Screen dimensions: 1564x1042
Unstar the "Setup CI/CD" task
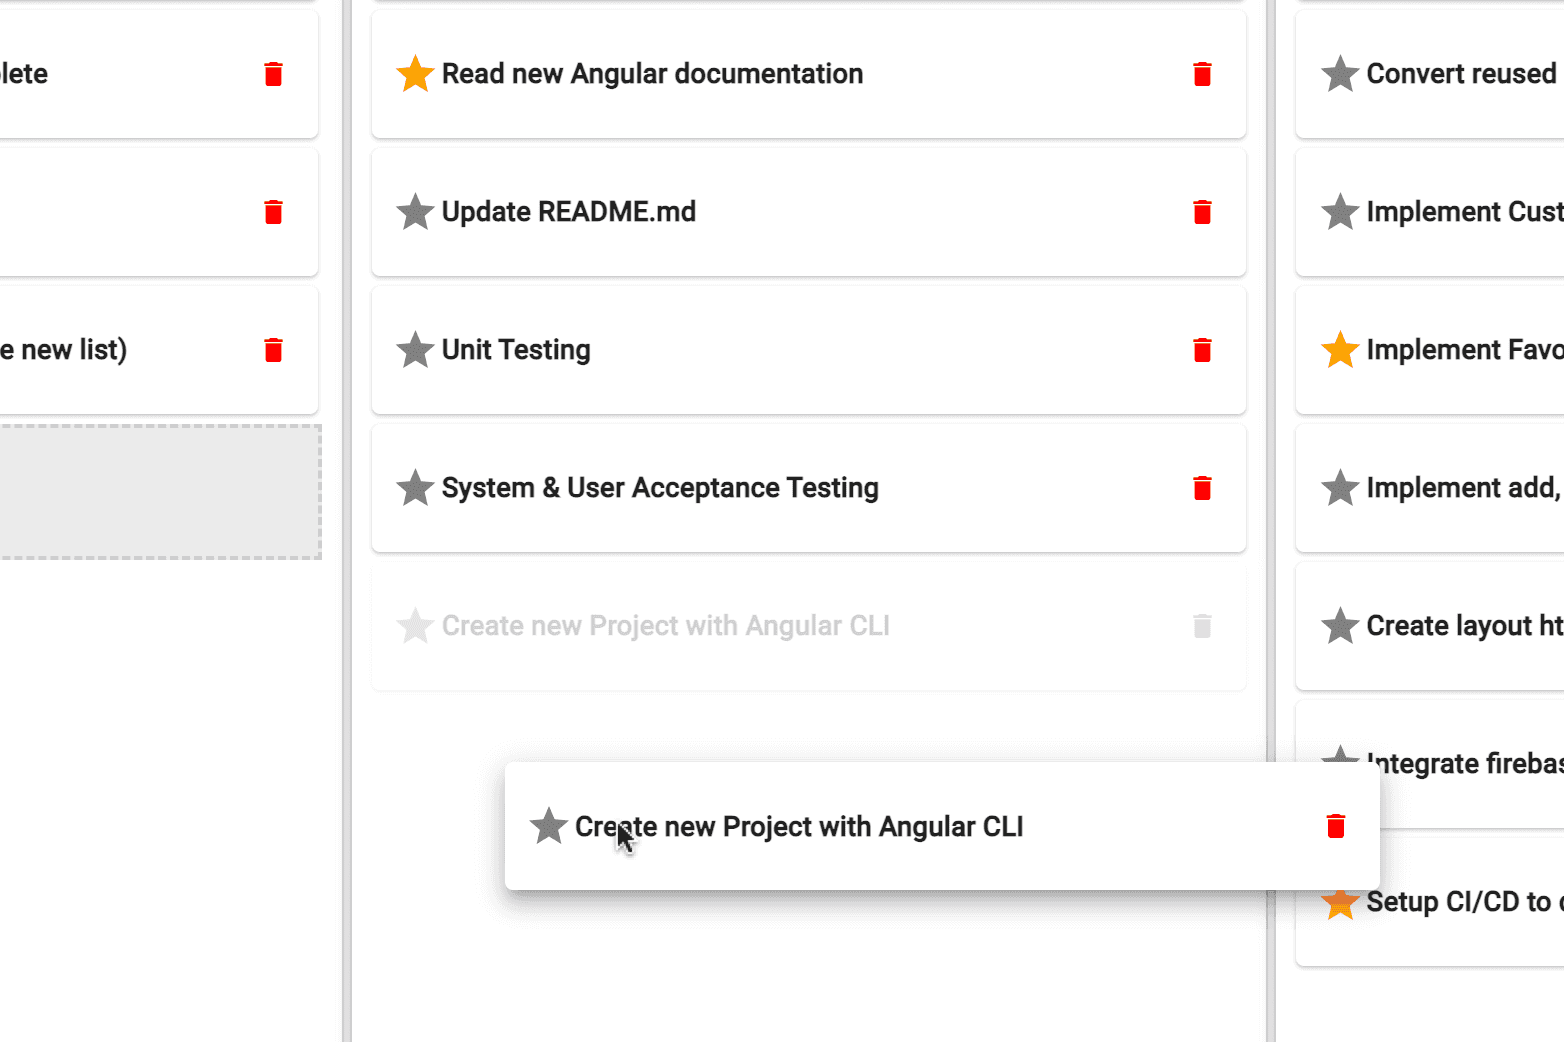[1340, 903]
